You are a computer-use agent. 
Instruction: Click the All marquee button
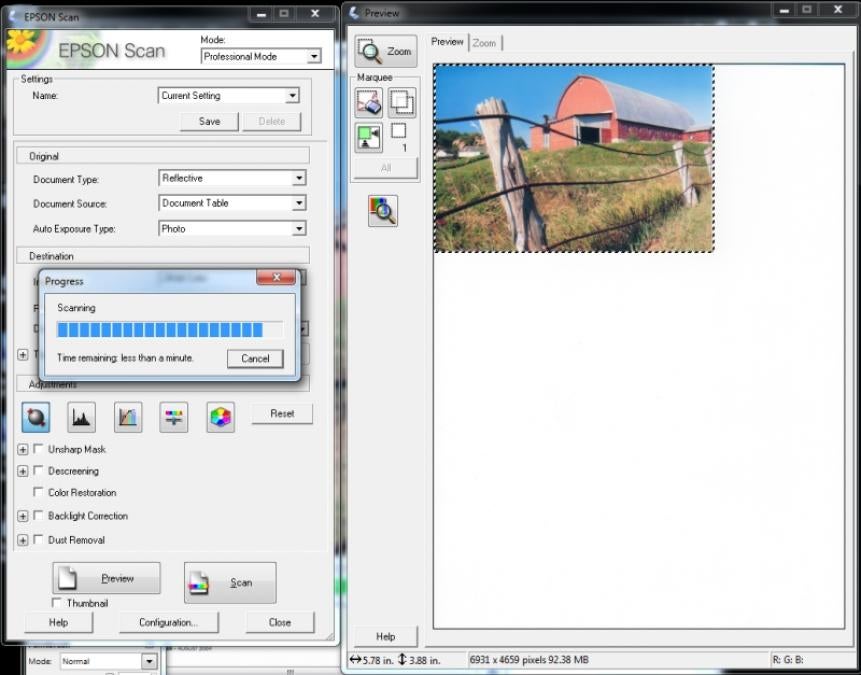coord(385,168)
